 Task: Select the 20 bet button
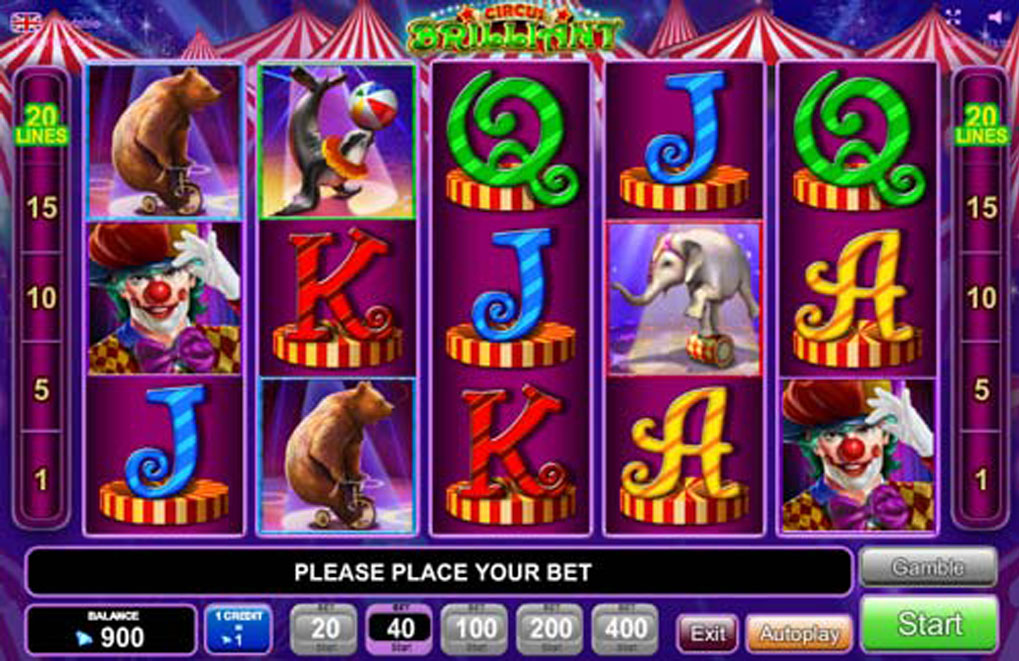324,629
